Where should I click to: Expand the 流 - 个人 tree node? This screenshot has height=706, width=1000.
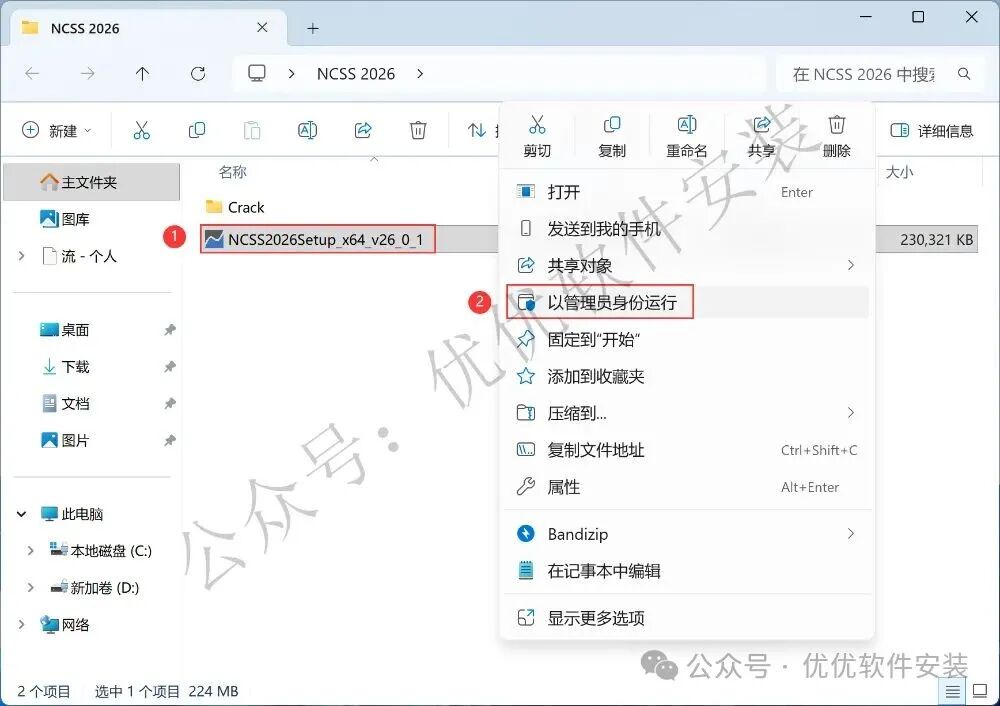(22, 256)
